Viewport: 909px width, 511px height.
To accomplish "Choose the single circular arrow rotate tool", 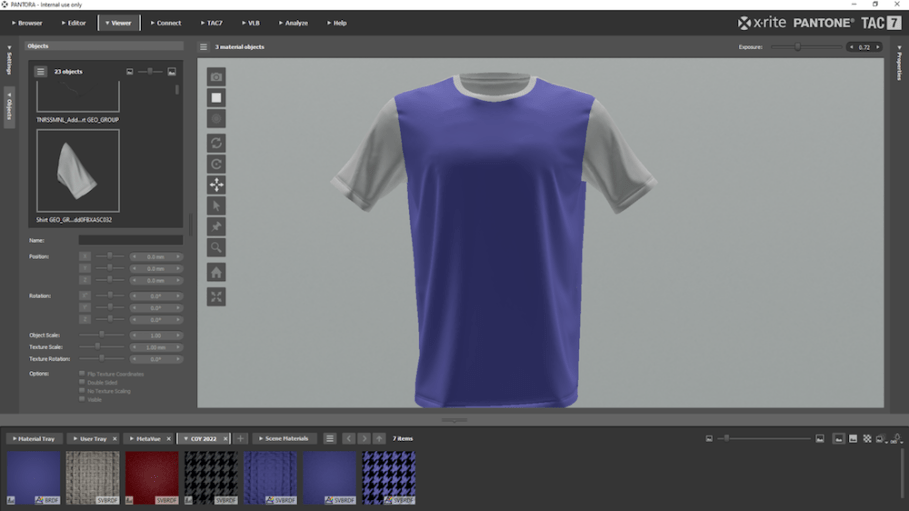I will (x=216, y=164).
